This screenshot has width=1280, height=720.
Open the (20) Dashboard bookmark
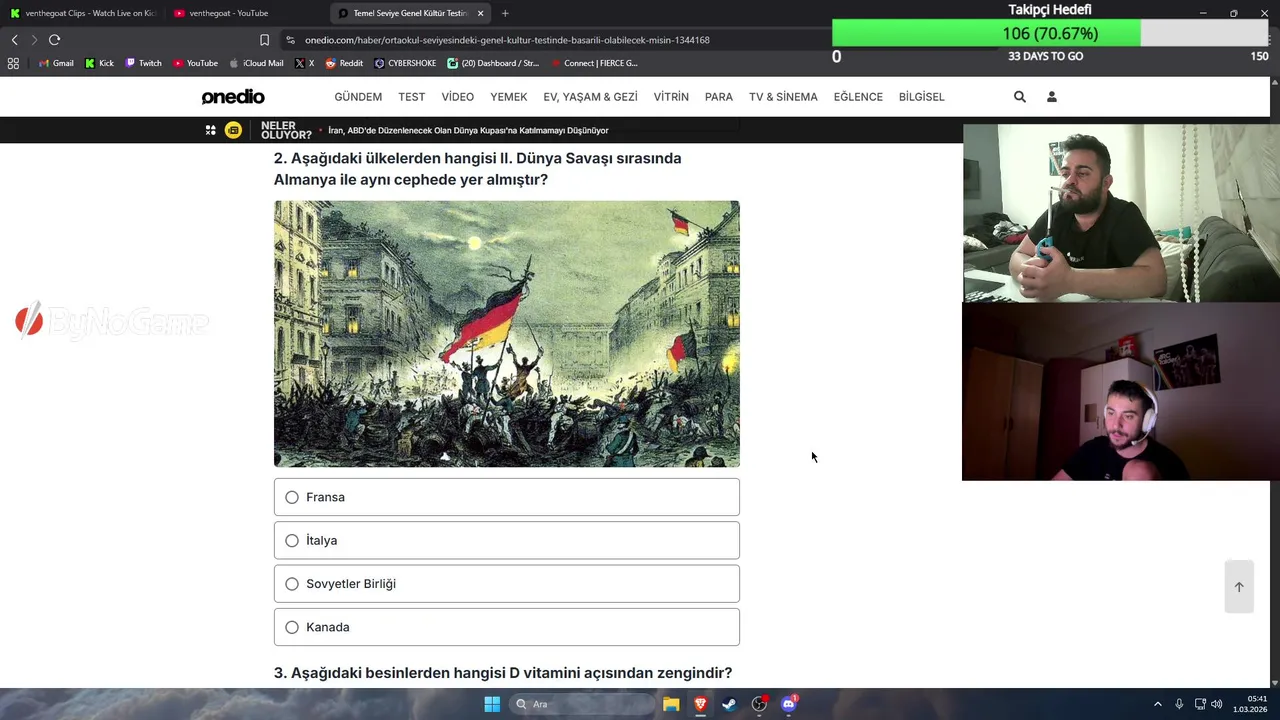tap(493, 63)
